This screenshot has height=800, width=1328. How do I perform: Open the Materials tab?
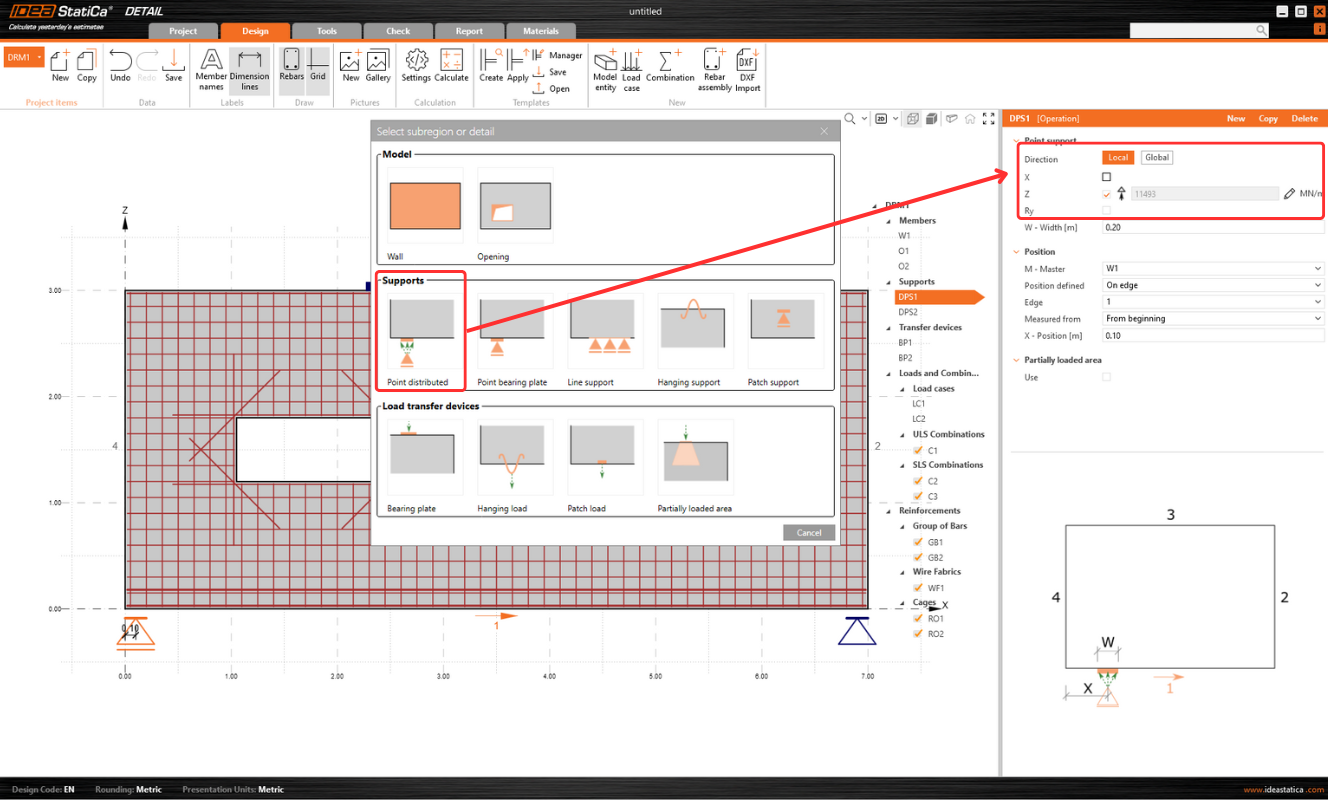[x=541, y=31]
